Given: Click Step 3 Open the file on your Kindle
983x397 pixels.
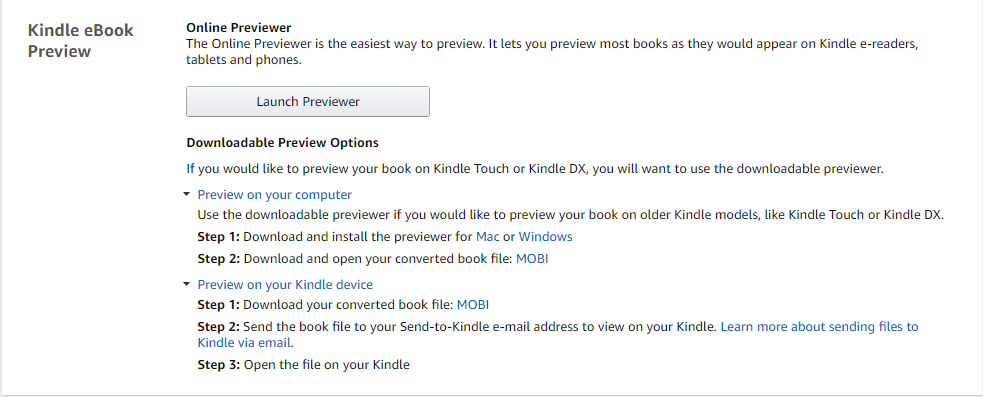Looking at the screenshot, I should (303, 365).
